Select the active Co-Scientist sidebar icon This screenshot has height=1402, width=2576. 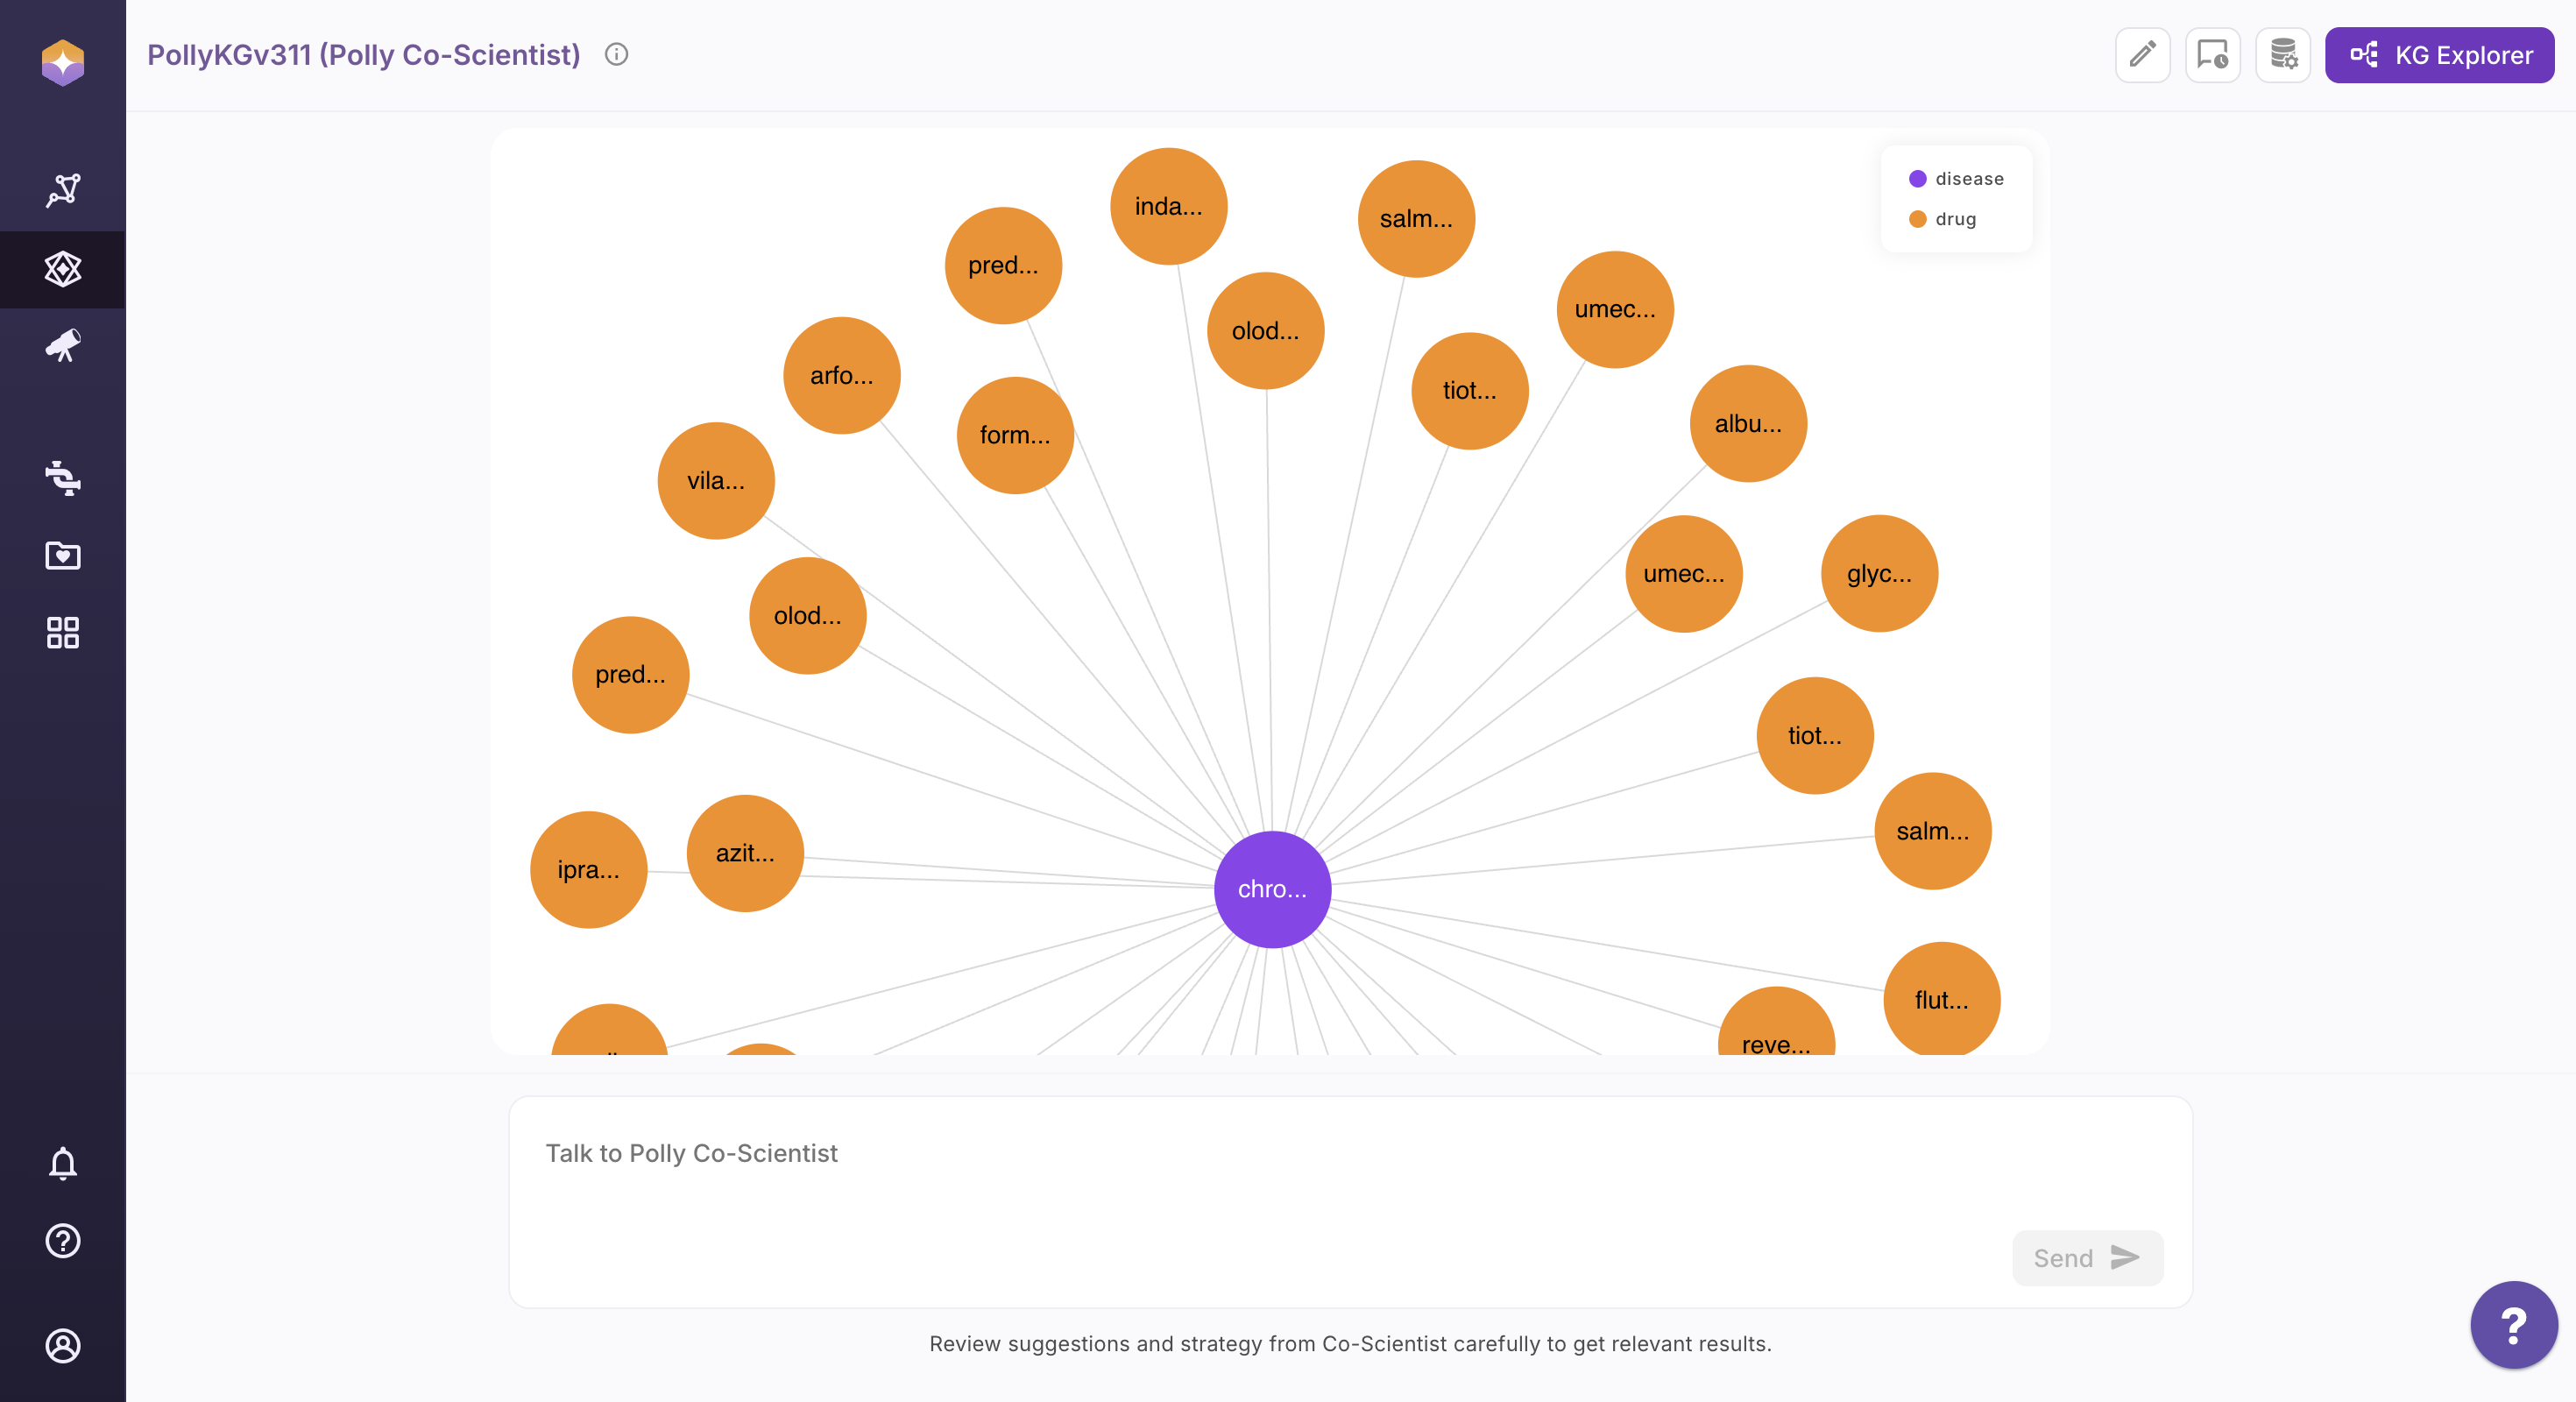coord(62,269)
